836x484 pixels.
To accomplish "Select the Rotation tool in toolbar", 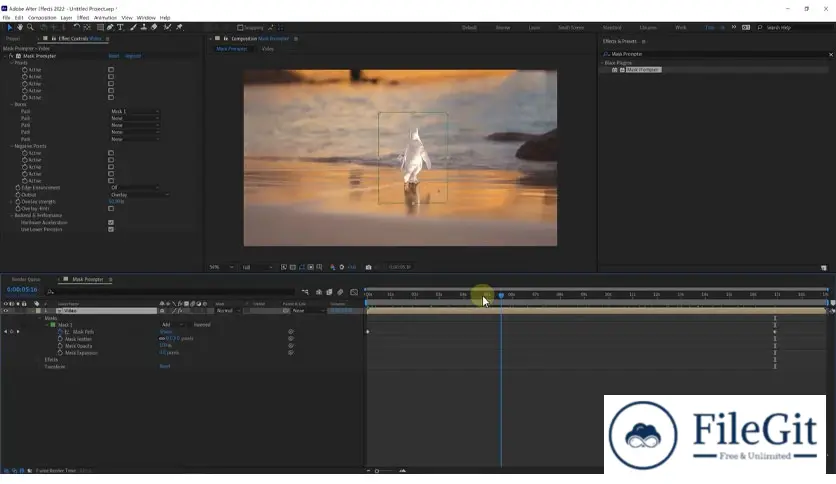I will point(76,27).
